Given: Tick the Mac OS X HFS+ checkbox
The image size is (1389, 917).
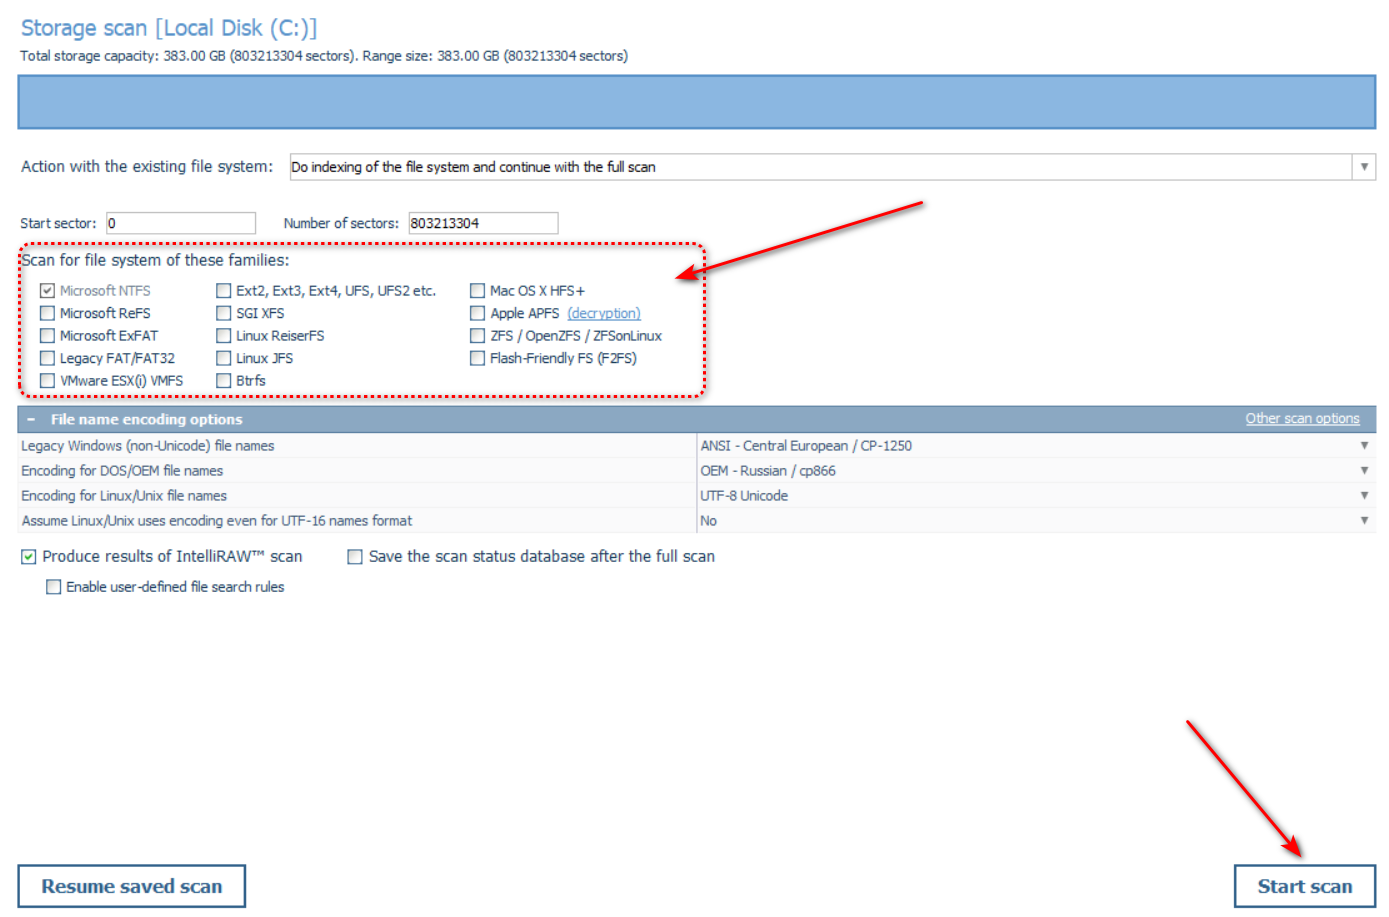Looking at the screenshot, I should click(478, 291).
